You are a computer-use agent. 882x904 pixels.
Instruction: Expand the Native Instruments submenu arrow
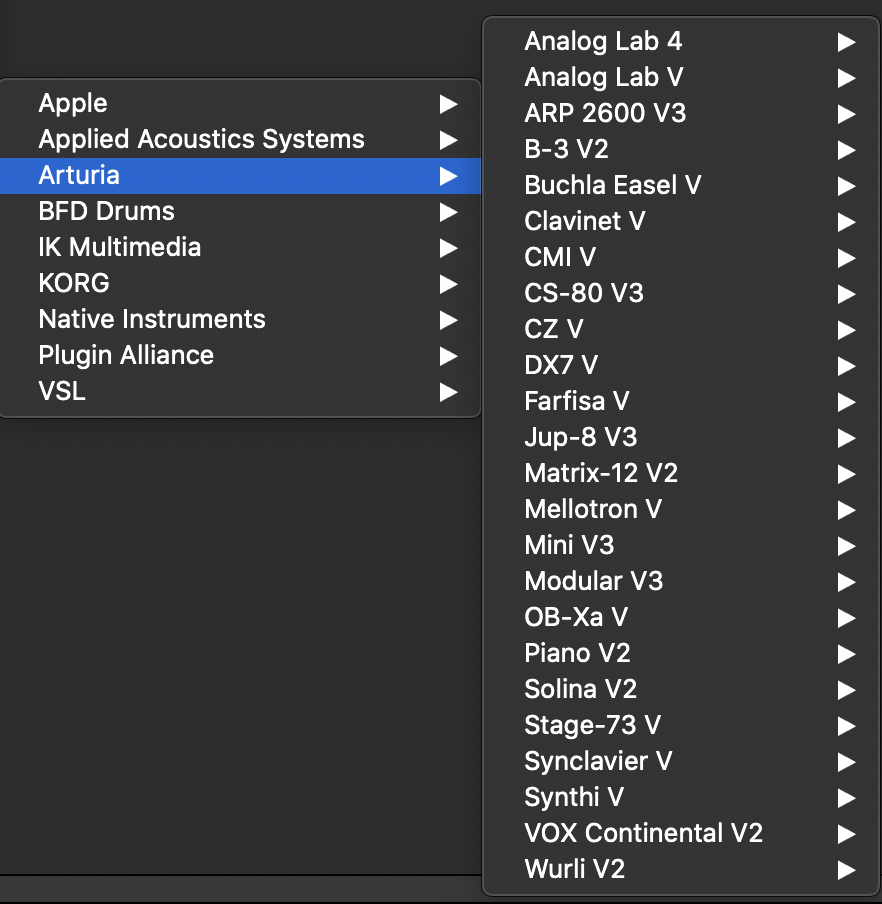click(x=448, y=319)
